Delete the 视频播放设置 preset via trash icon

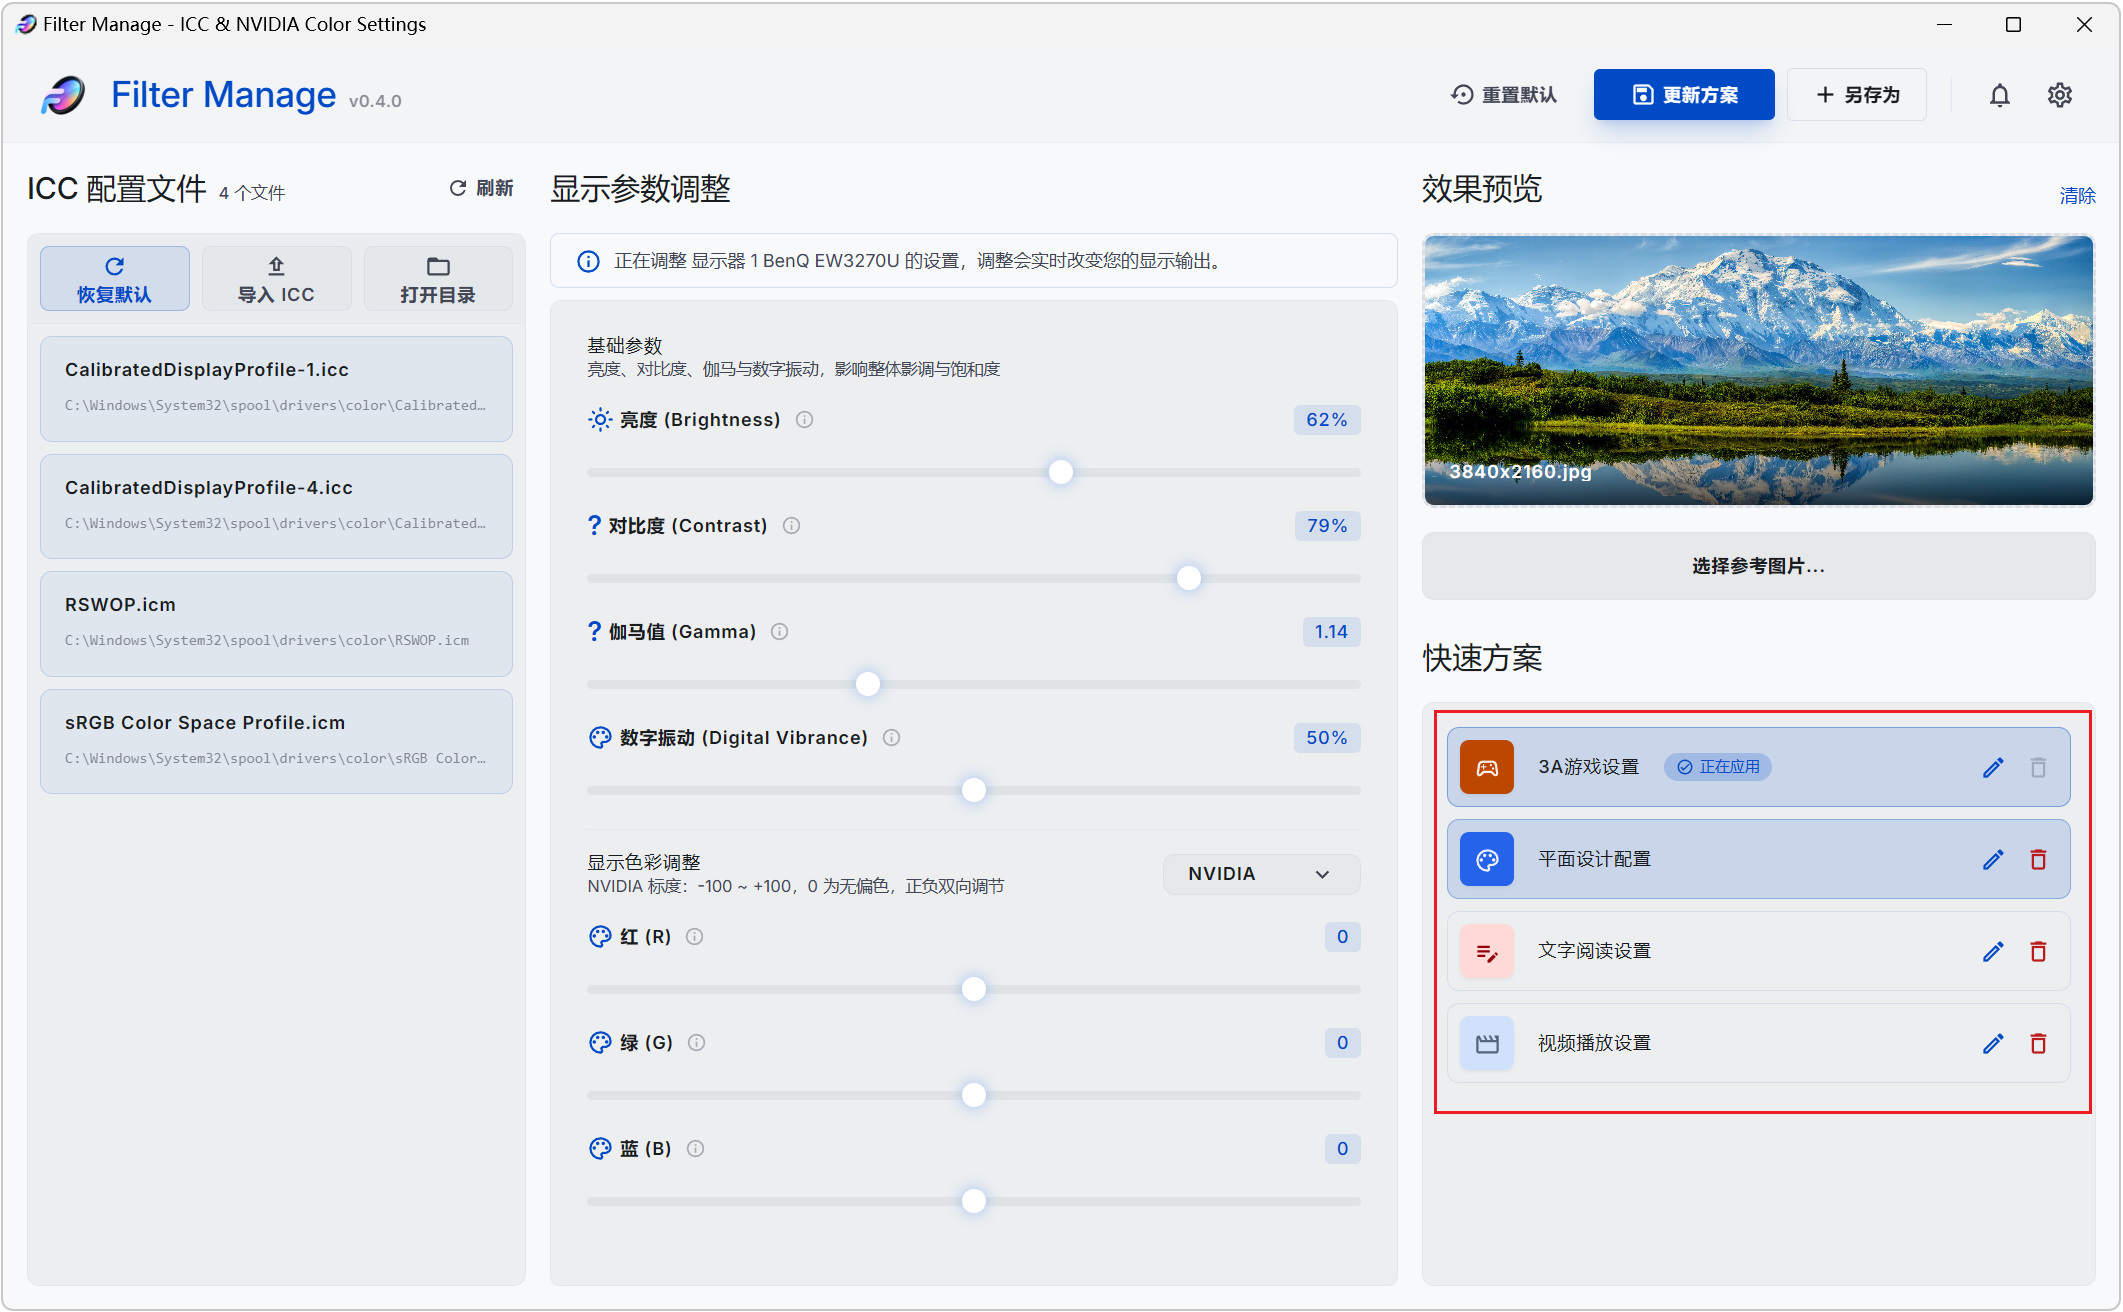(2038, 1044)
